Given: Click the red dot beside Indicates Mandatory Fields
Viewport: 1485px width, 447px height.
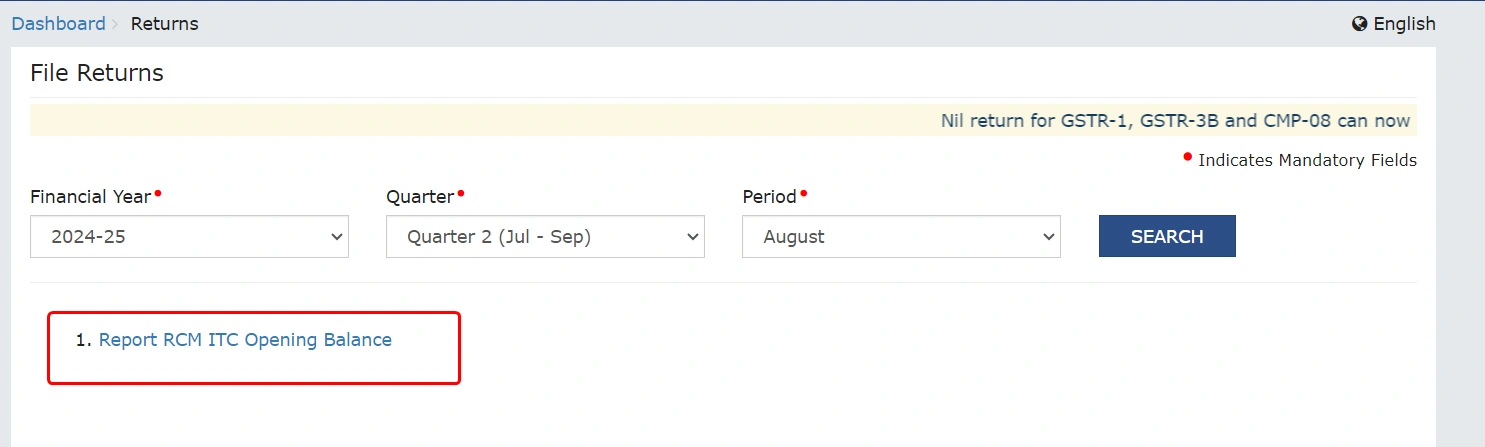Looking at the screenshot, I should [1188, 156].
